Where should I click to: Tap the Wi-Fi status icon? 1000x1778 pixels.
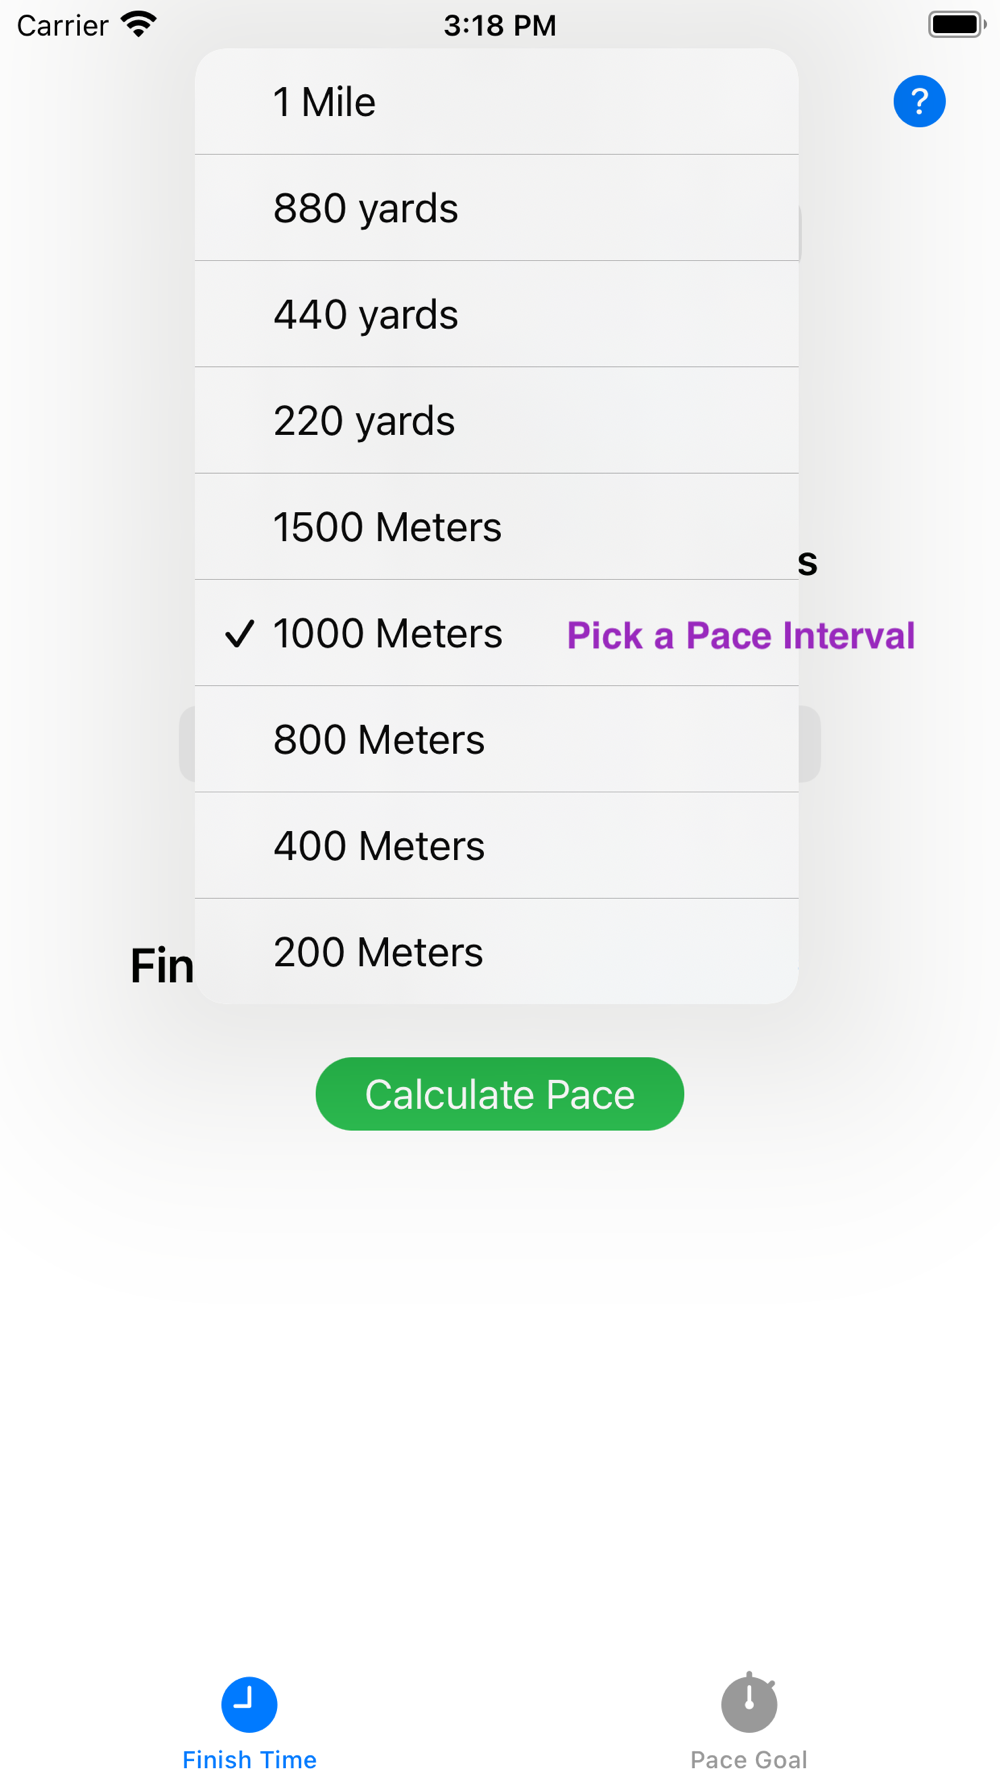[139, 24]
